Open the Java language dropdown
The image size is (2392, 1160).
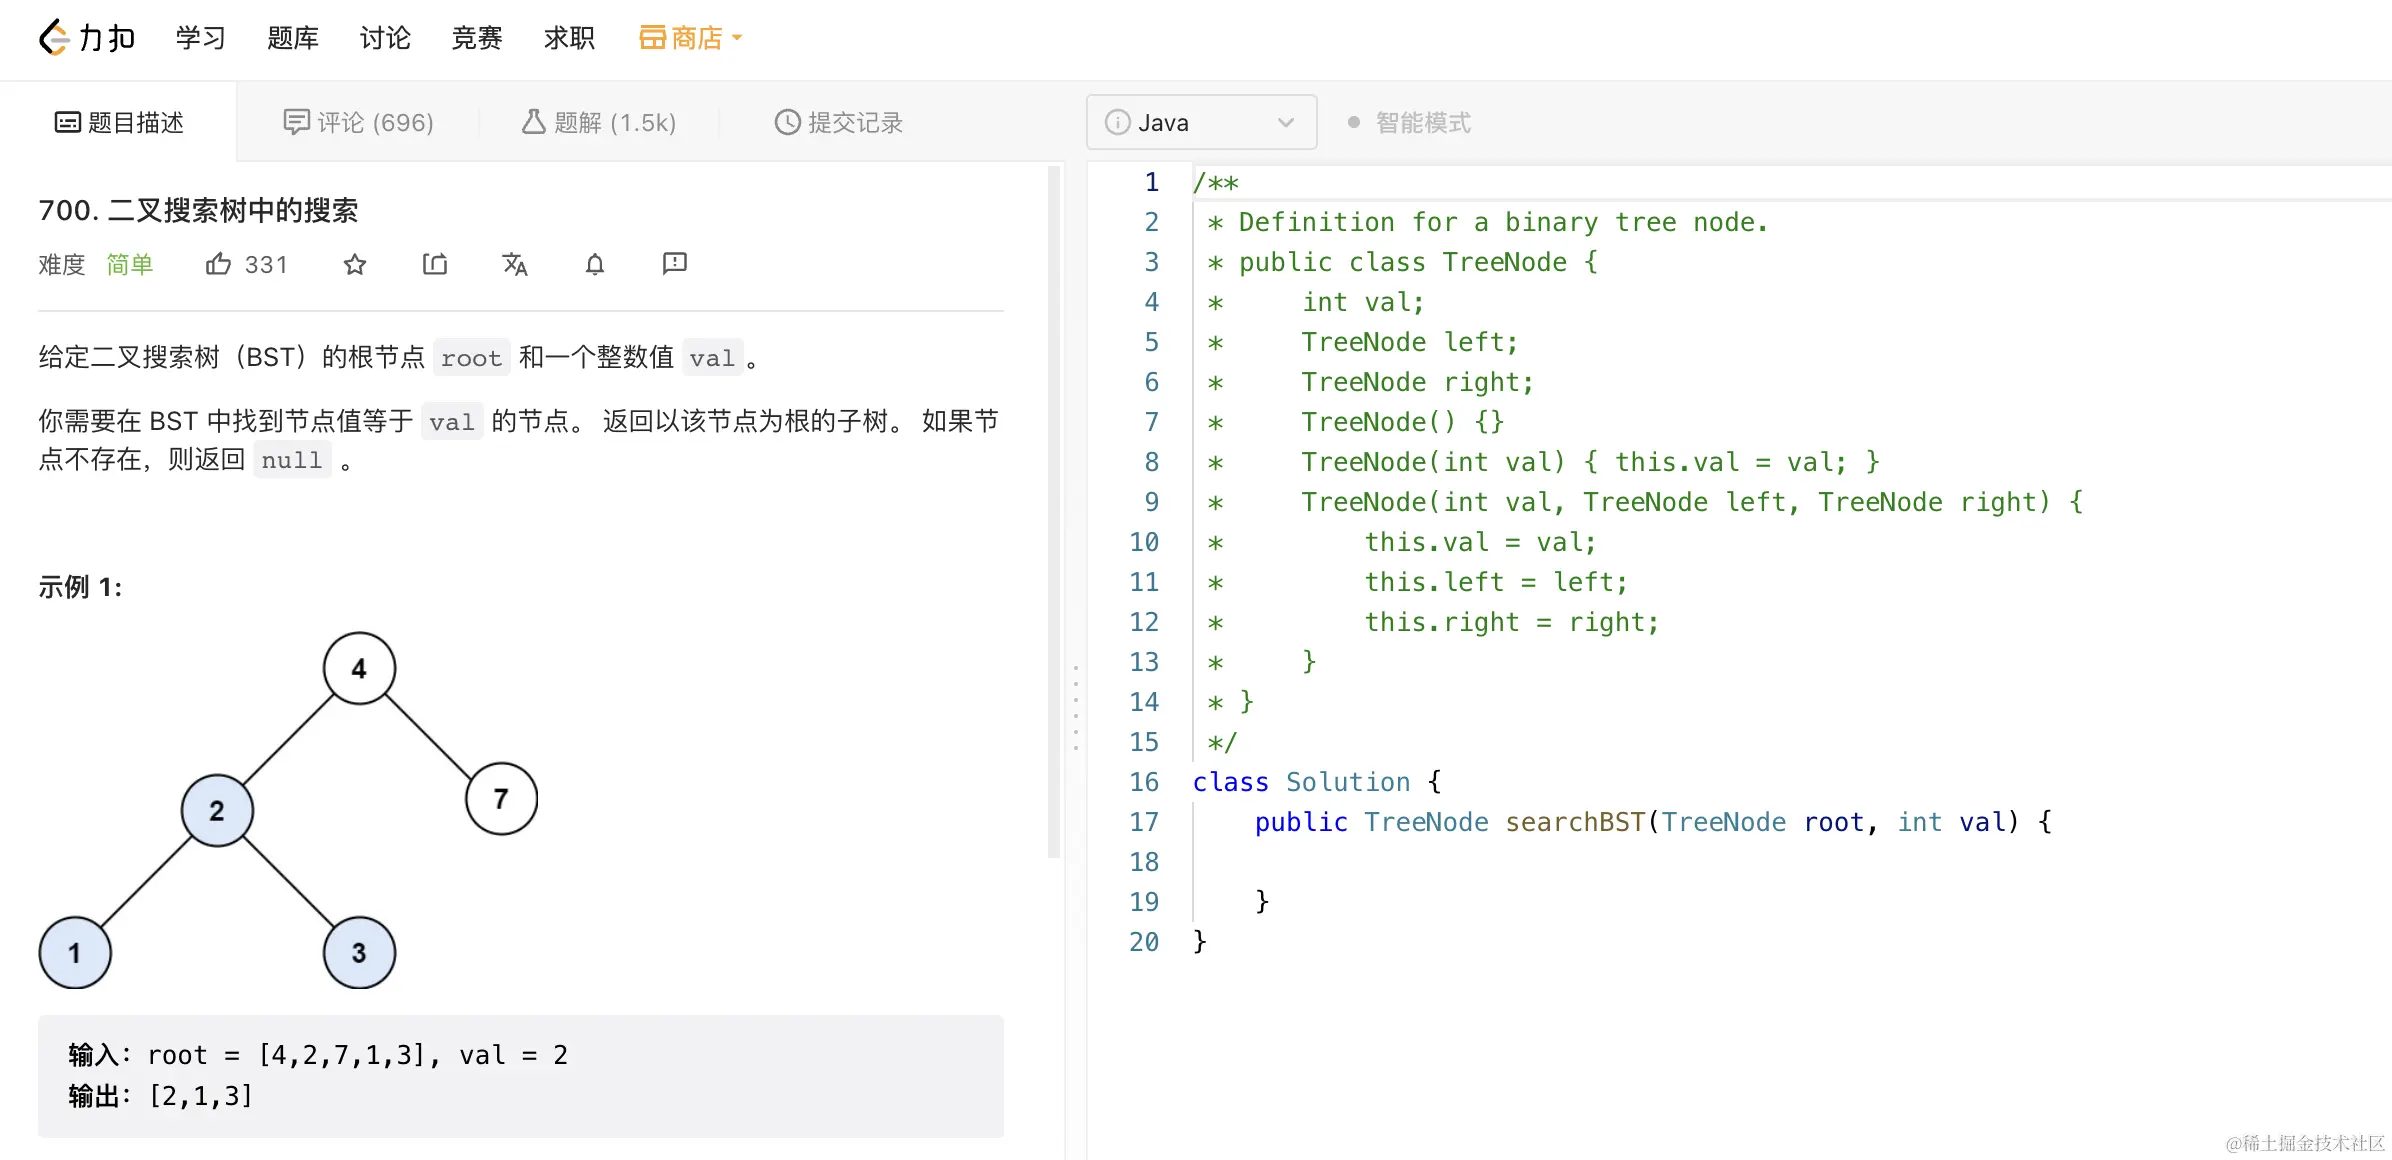[x=1201, y=122]
